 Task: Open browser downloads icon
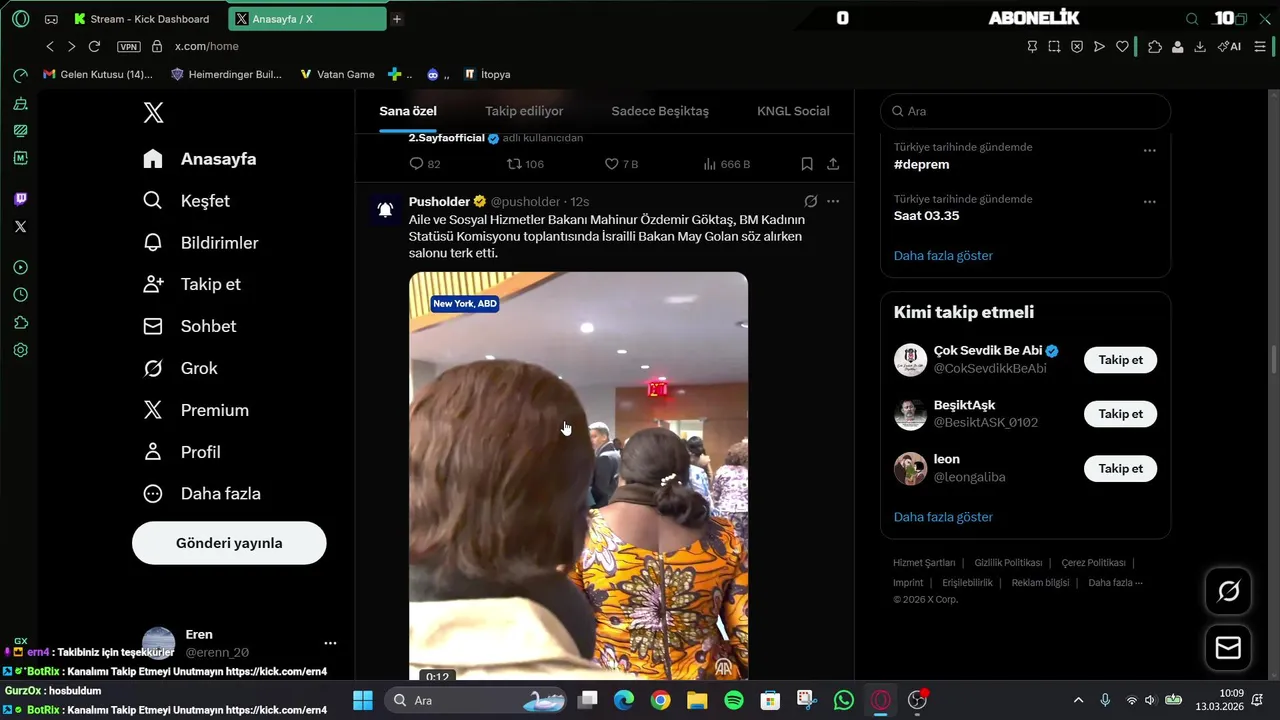pos(1199,46)
